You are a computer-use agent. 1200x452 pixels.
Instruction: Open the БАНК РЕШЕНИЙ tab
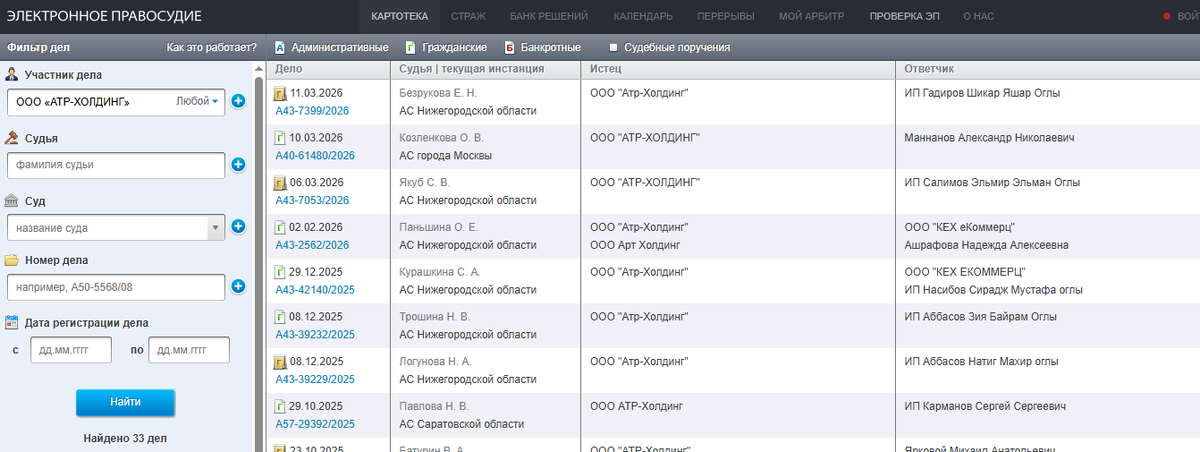tap(548, 16)
